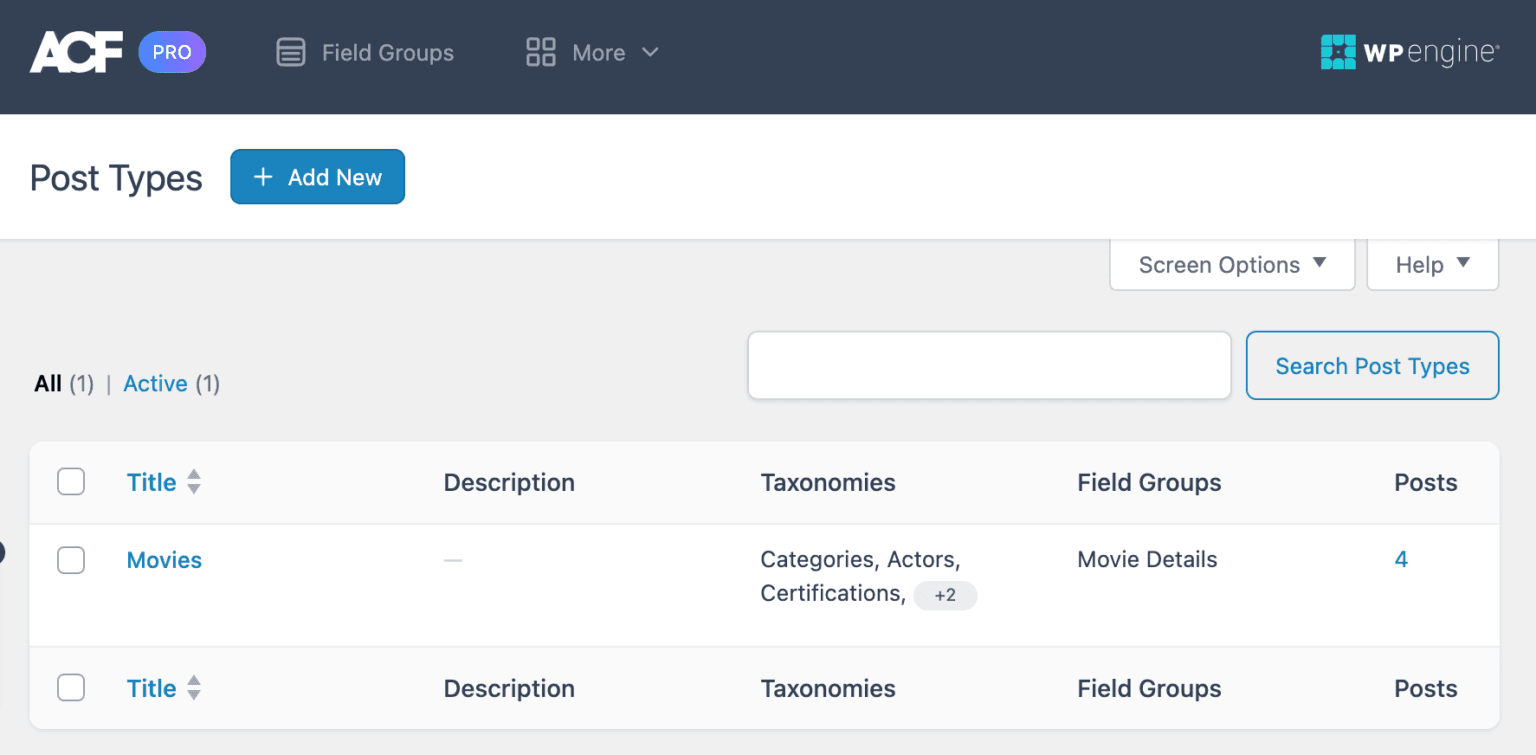The height and width of the screenshot is (755, 1536).
Task: Expand the Help dropdown
Action: (x=1432, y=264)
